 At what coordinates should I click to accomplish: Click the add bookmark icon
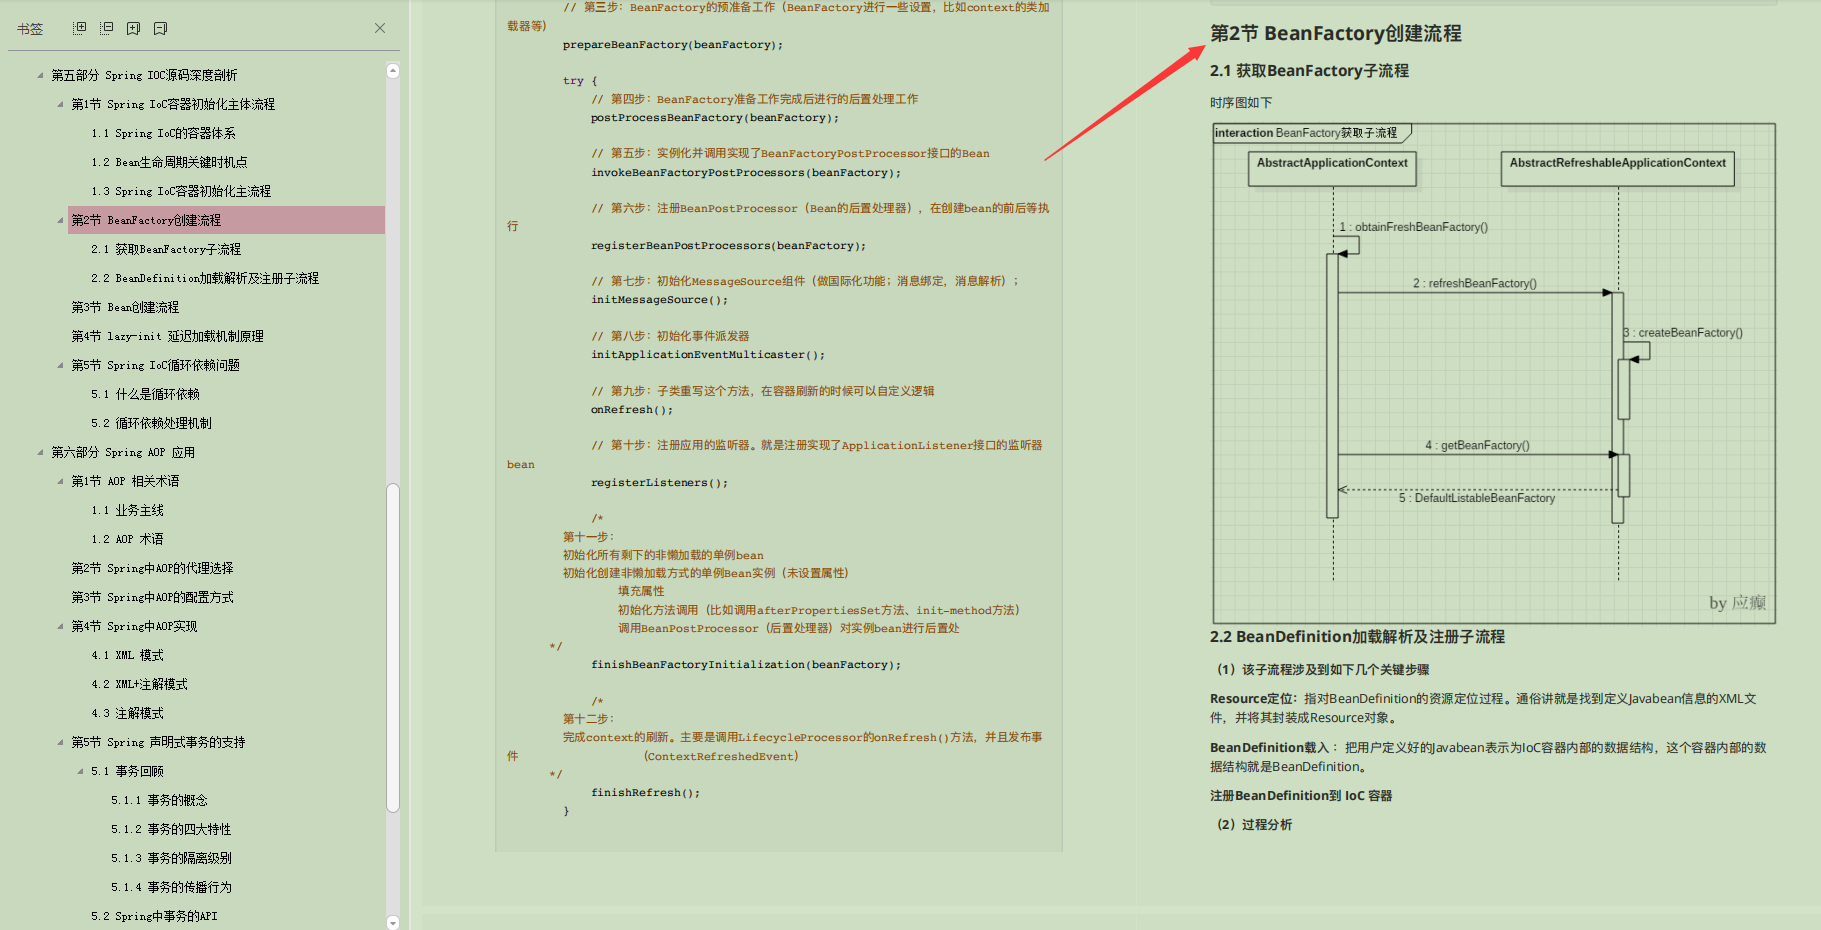coord(134,28)
